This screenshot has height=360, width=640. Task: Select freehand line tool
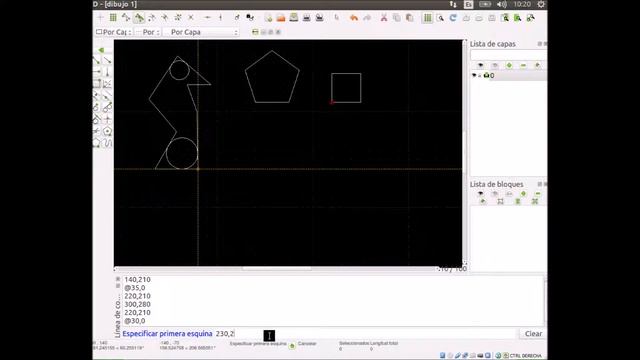pos(107,143)
